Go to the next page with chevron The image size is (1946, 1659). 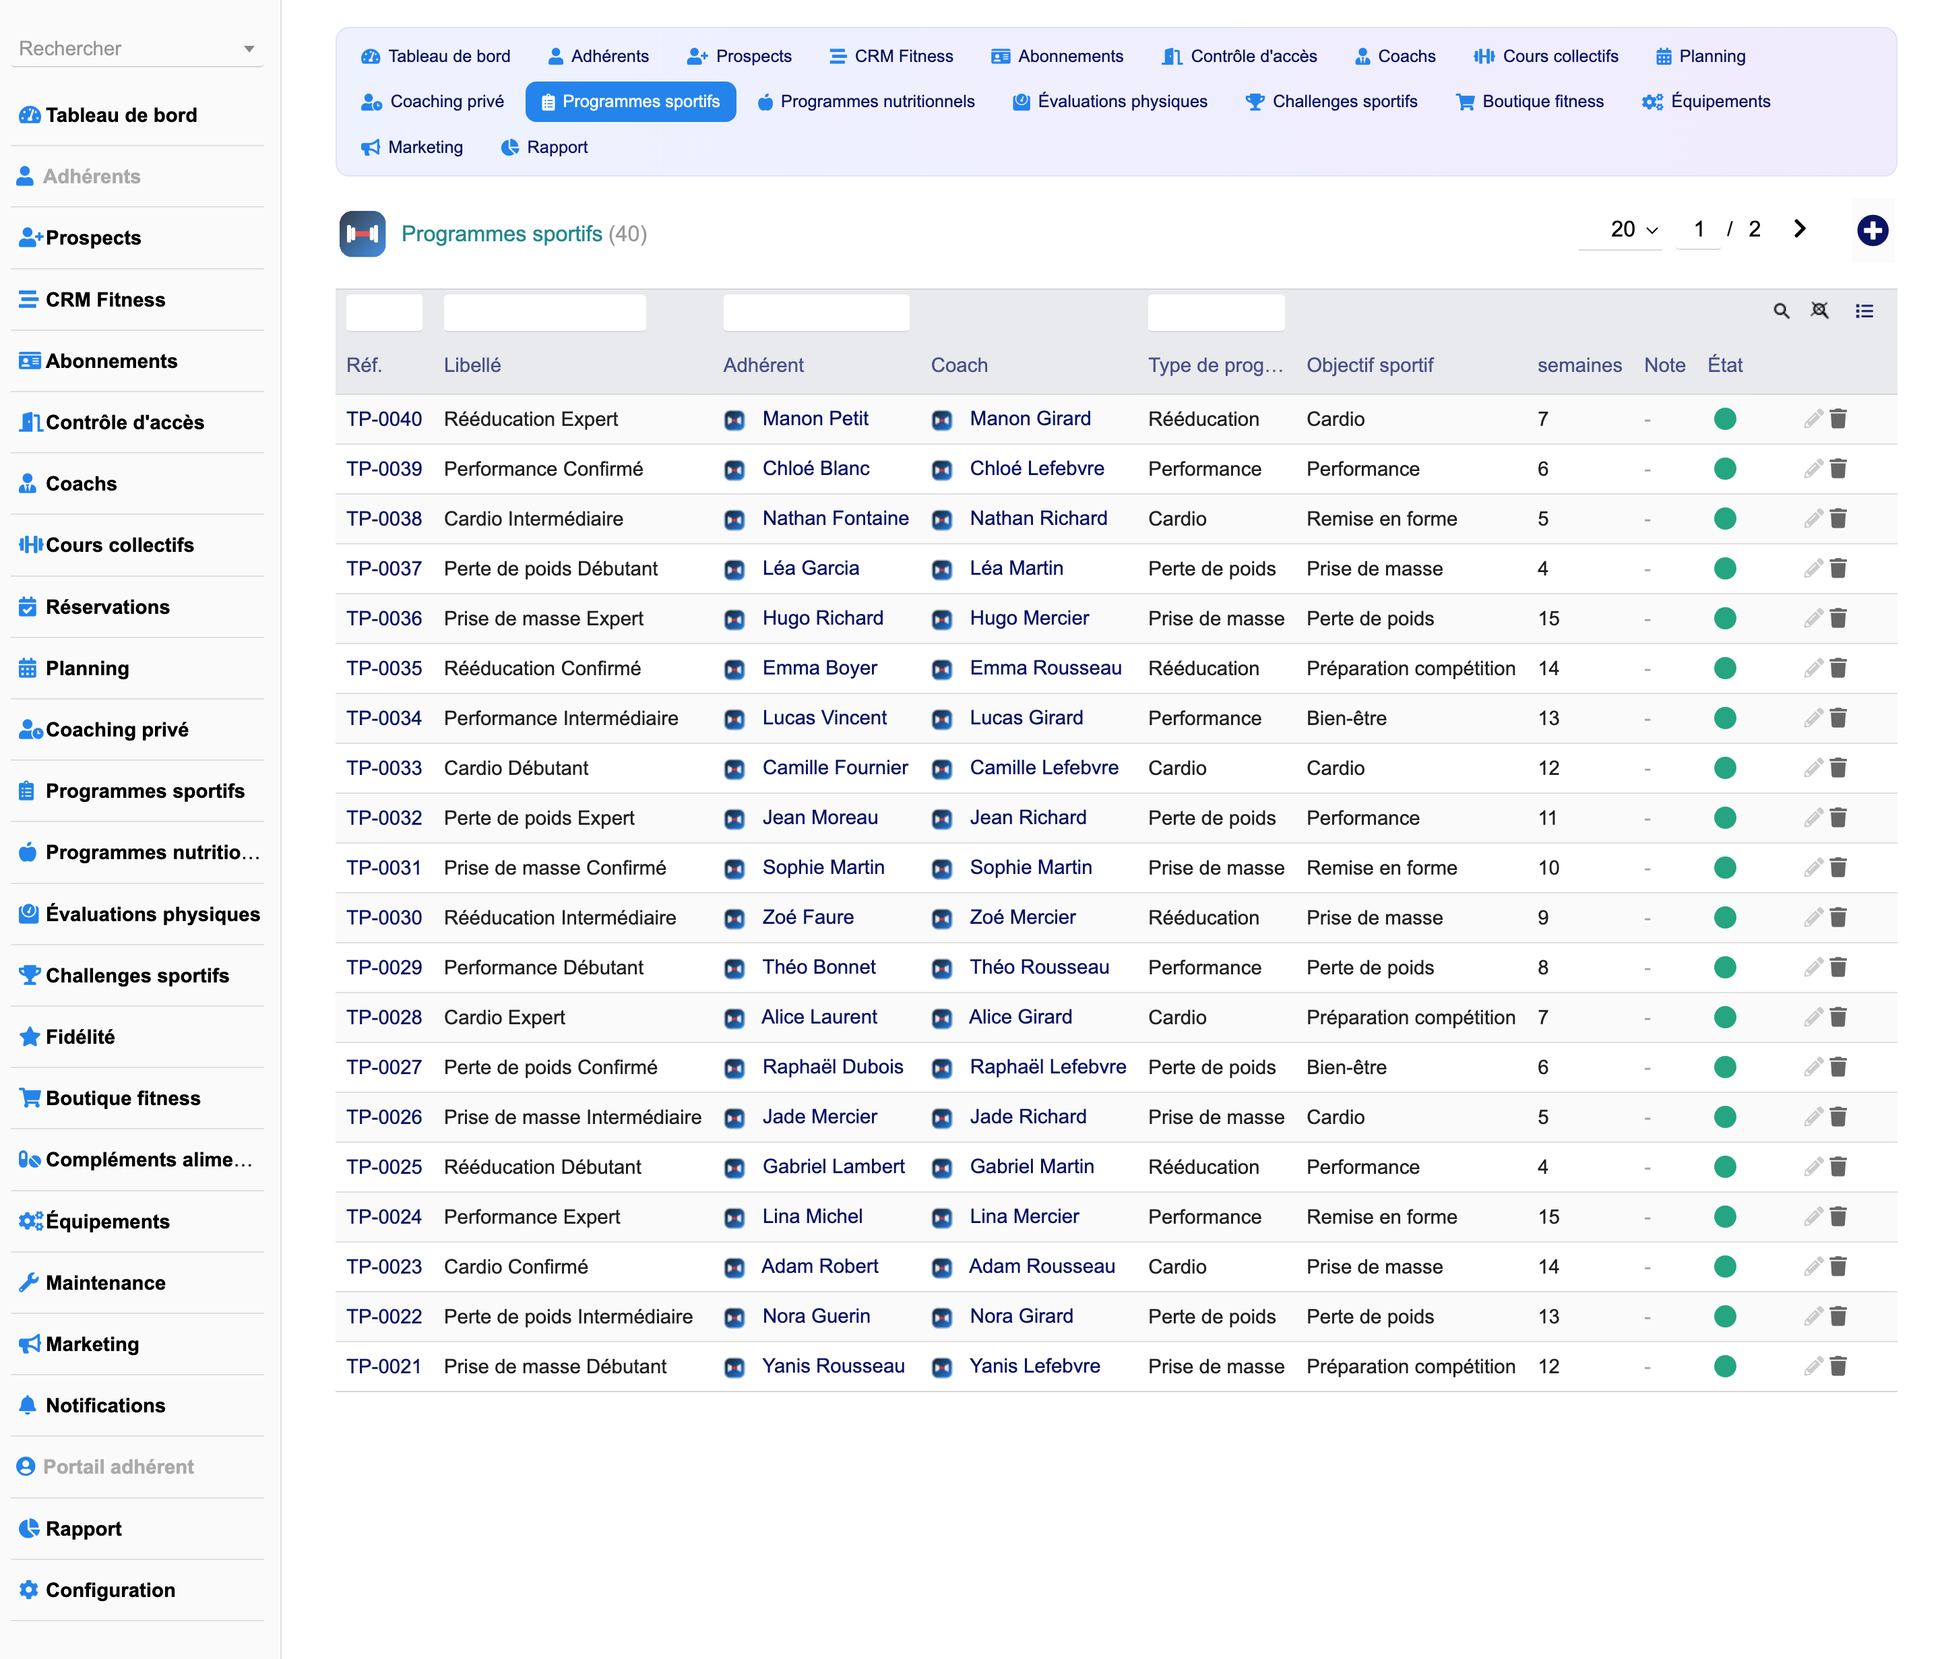pyautogui.click(x=1800, y=229)
